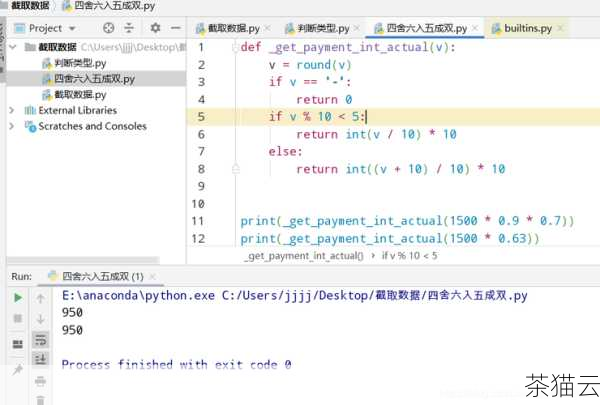Viewport: 600px width, 405px height.
Task: Click the 'return 0' code line
Action: click(x=324, y=100)
